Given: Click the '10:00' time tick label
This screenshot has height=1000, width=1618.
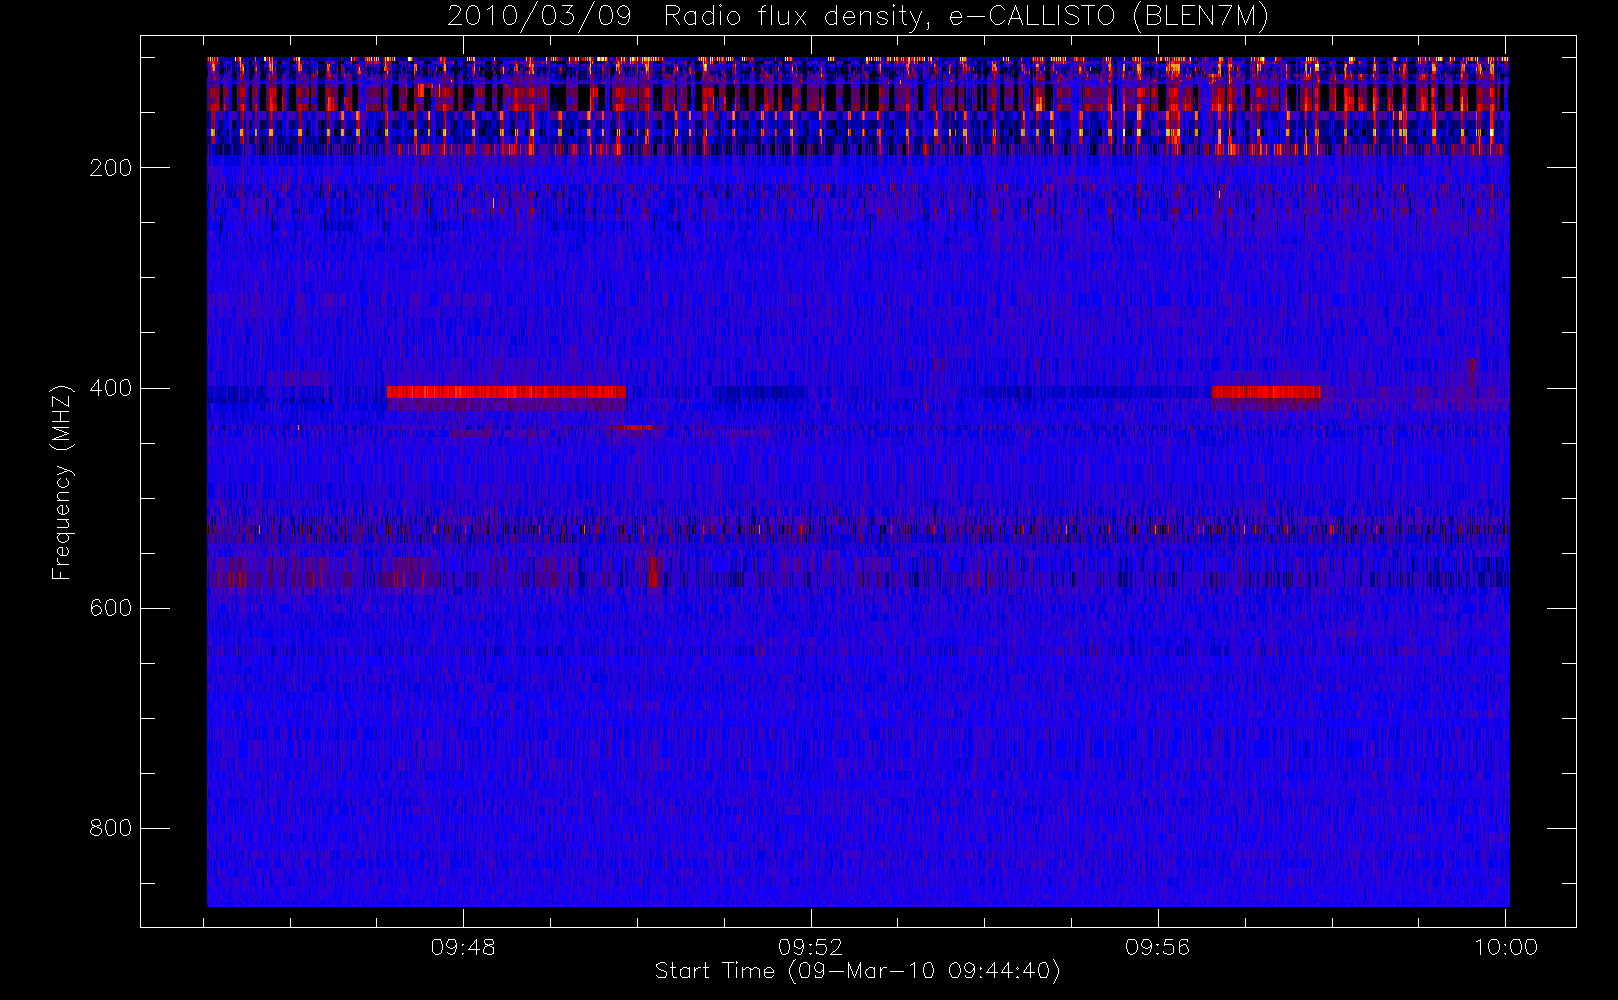Looking at the screenshot, I should coord(1506,947).
